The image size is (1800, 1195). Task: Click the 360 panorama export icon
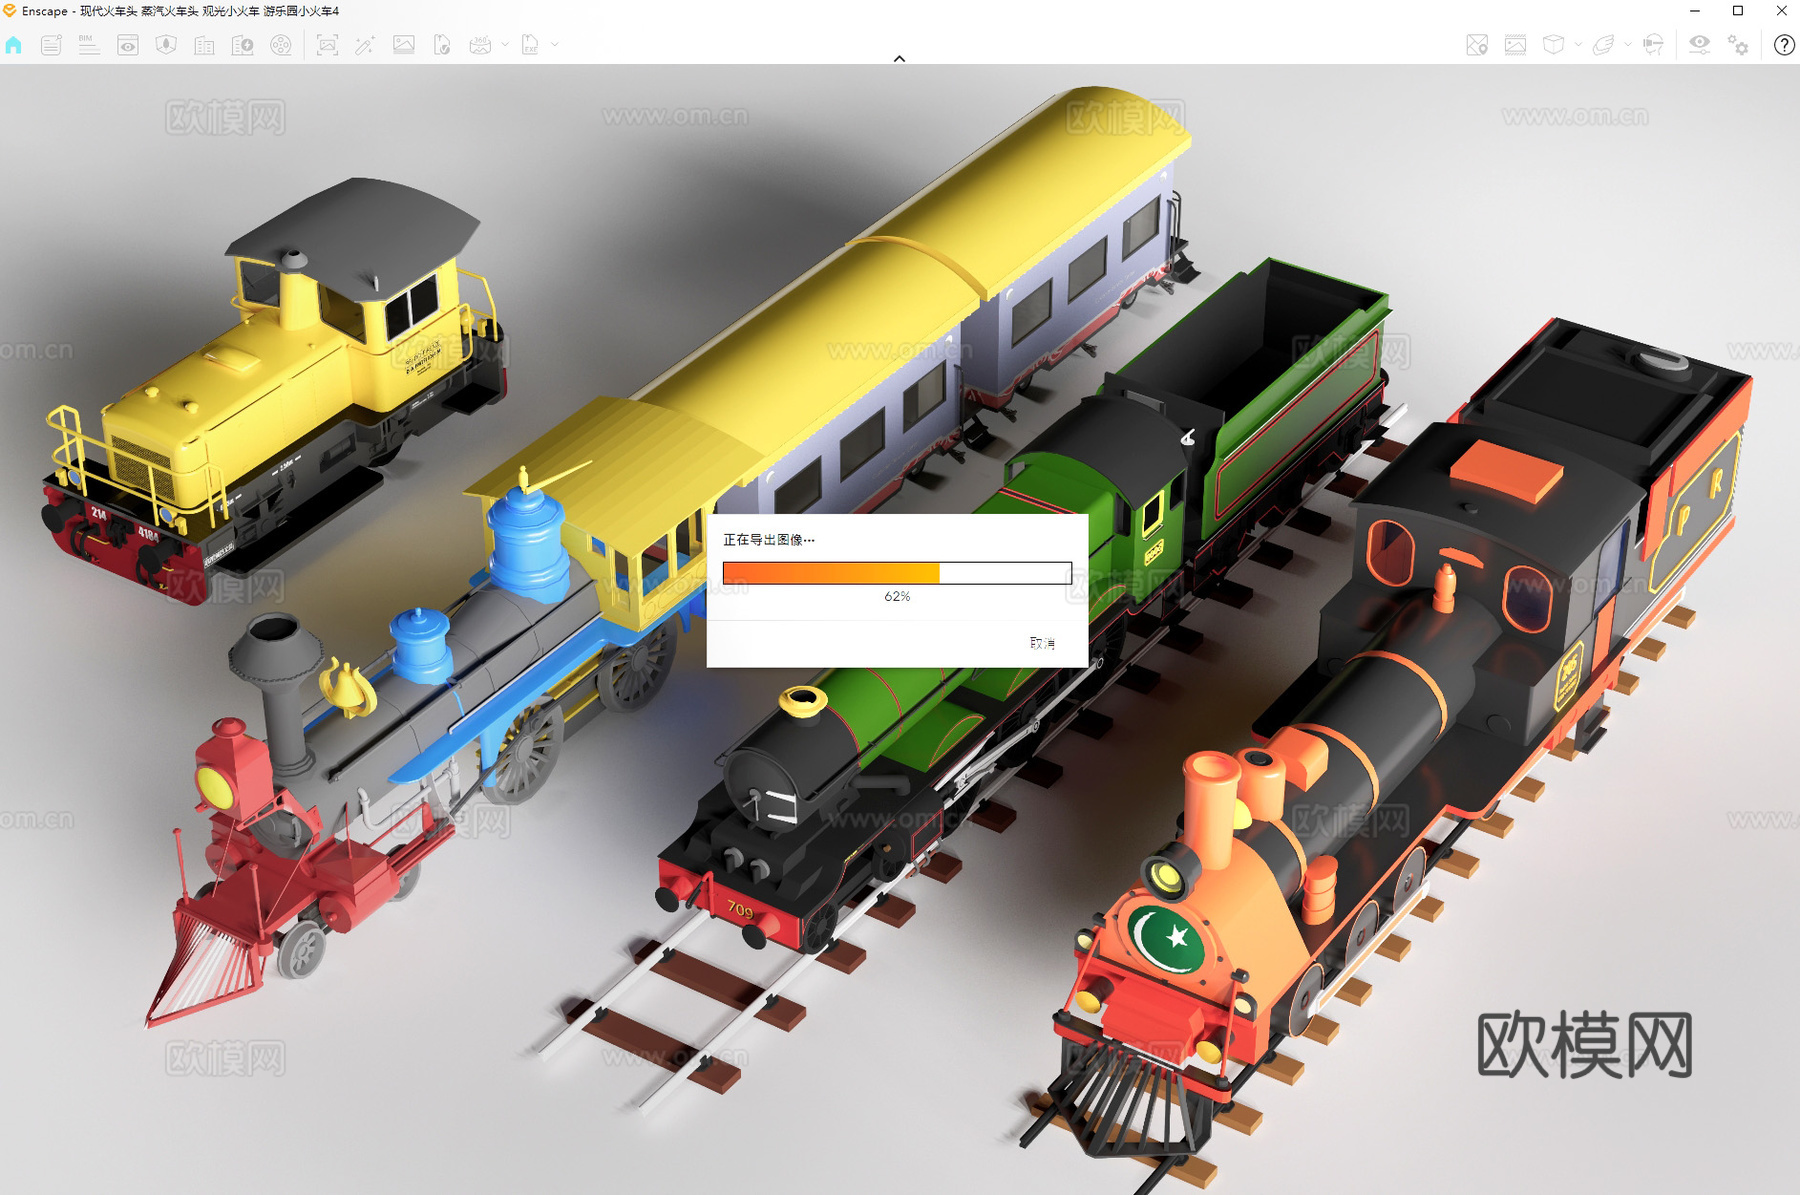tap(481, 45)
